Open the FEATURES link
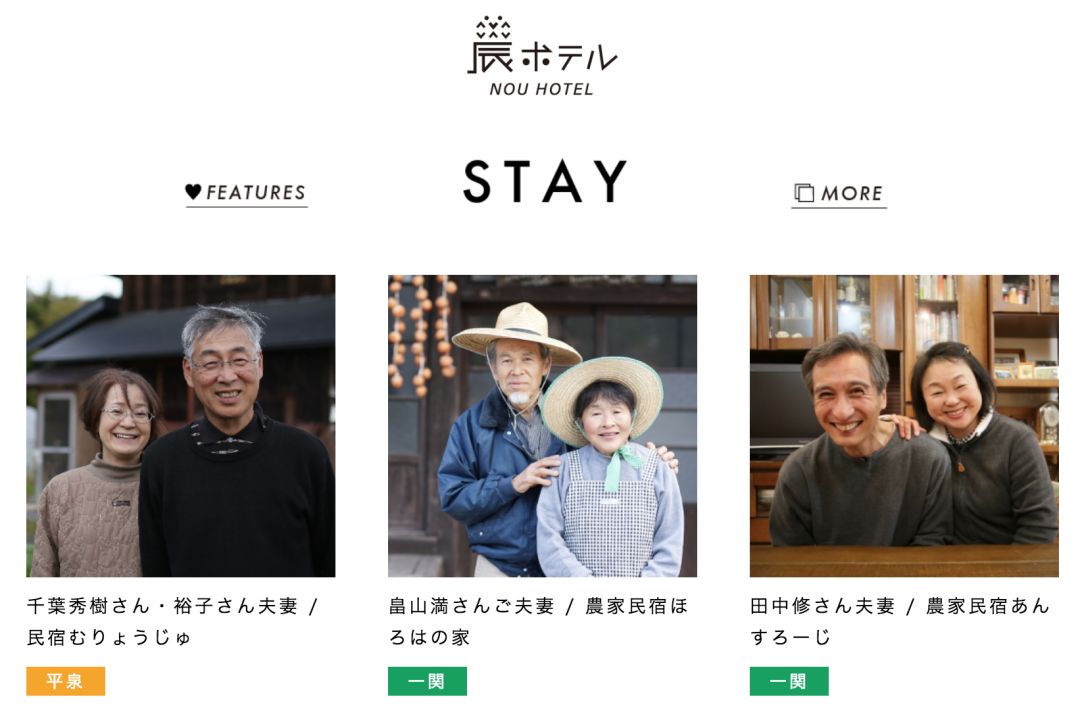The width and height of the screenshot is (1080, 722). tap(247, 193)
